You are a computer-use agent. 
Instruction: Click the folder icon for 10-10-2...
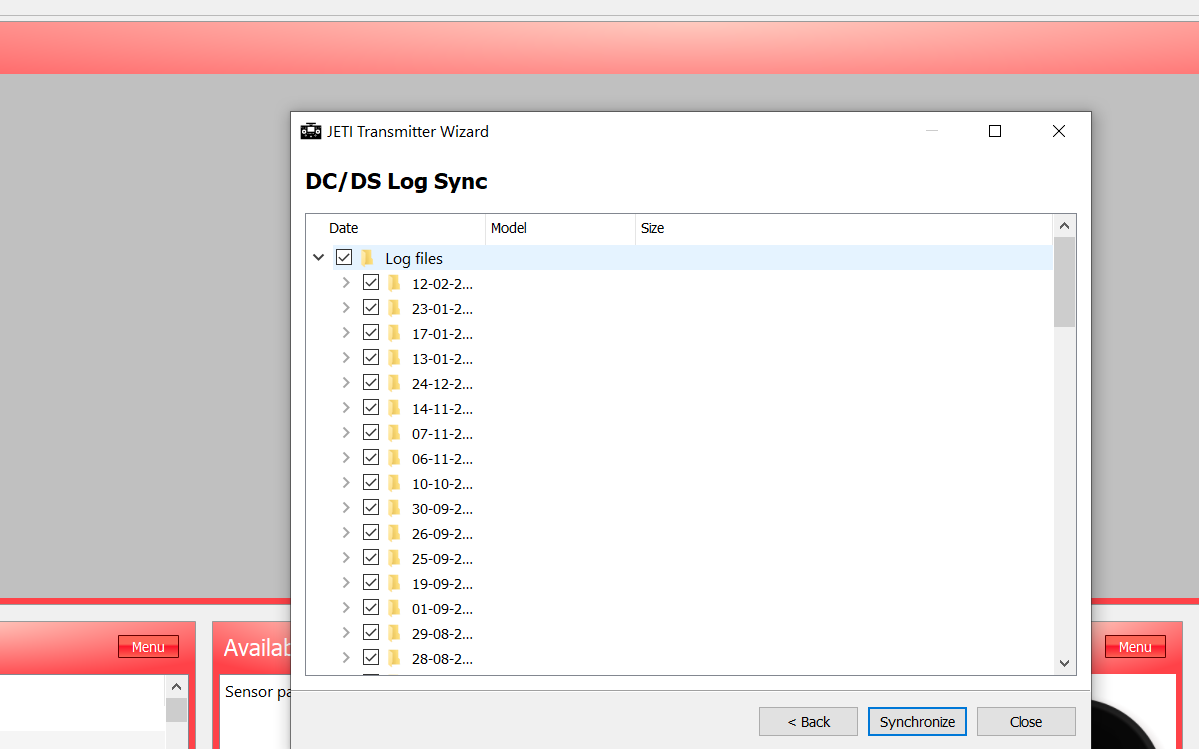coord(395,483)
